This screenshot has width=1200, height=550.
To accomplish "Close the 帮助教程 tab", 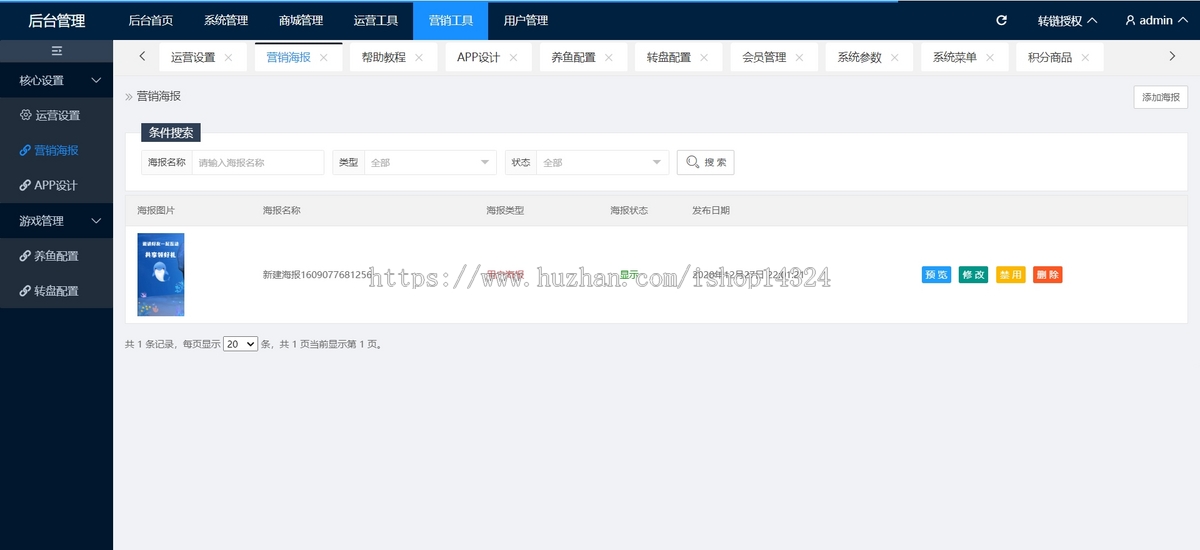I will 419,58.
